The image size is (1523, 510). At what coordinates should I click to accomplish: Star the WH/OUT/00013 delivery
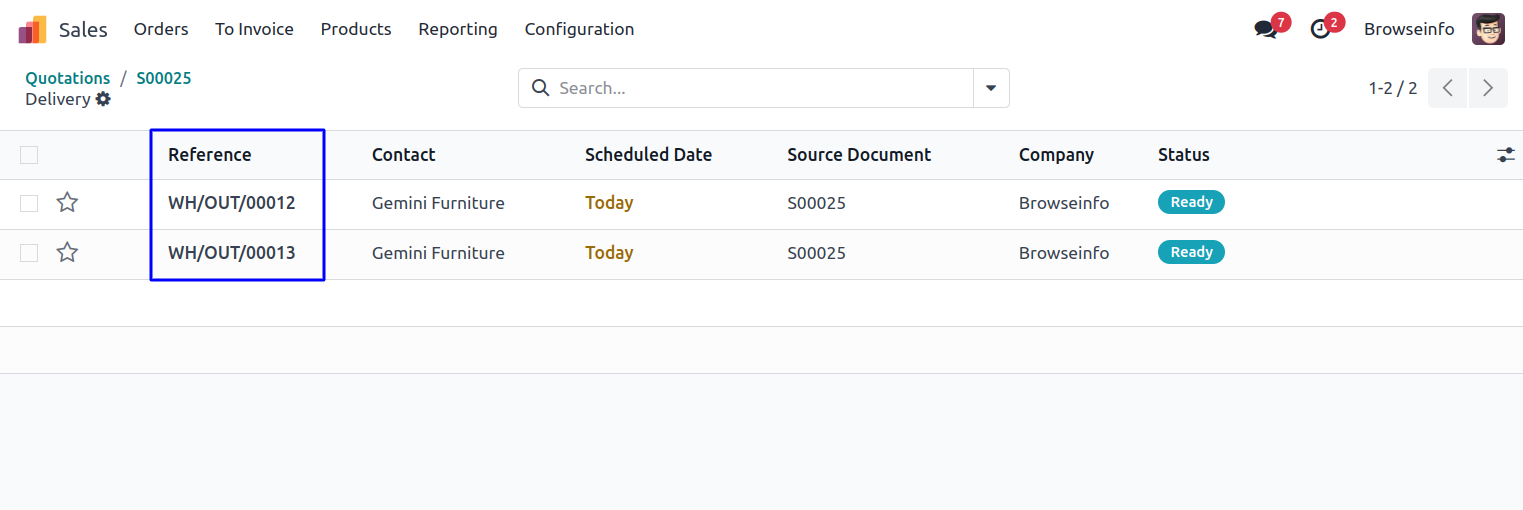point(67,253)
